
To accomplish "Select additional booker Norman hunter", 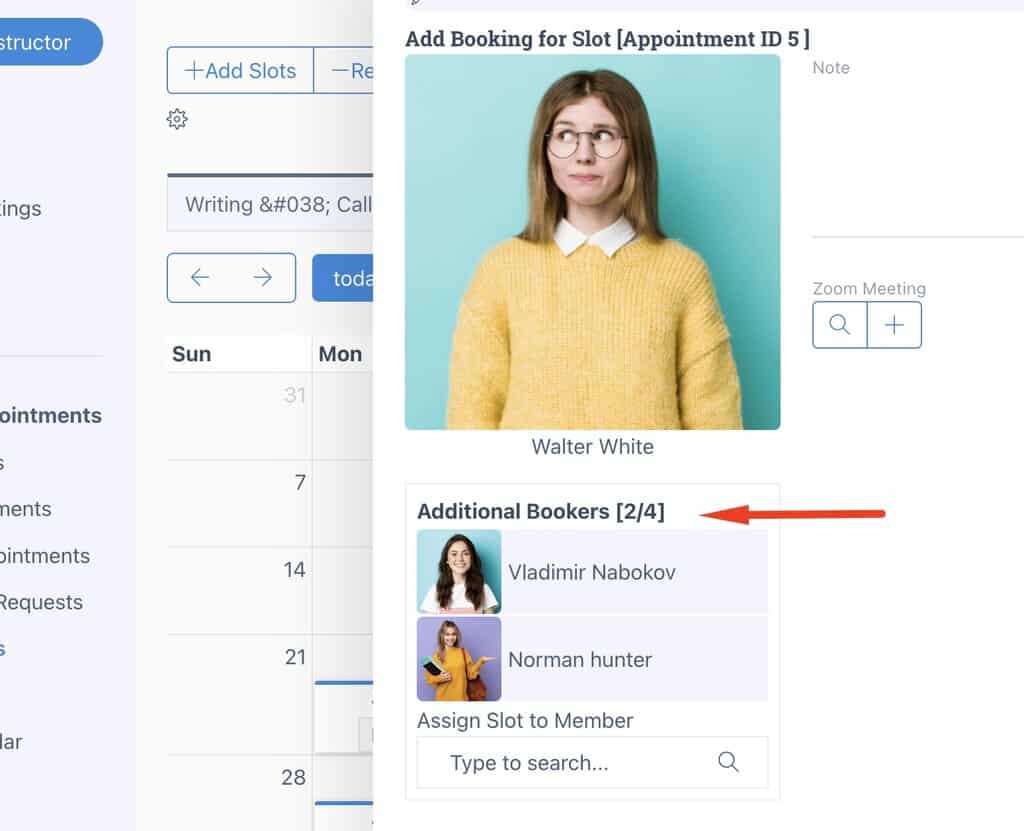I will click(592, 659).
